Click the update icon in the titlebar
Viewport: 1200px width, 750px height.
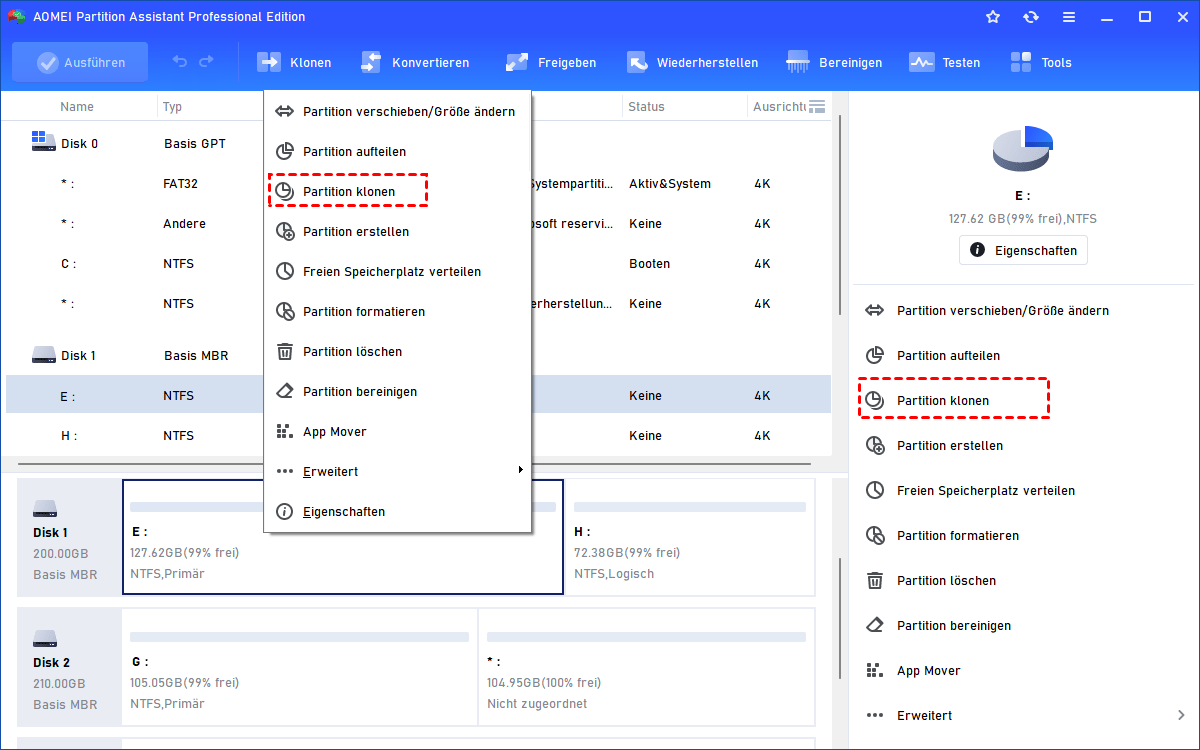(1030, 16)
